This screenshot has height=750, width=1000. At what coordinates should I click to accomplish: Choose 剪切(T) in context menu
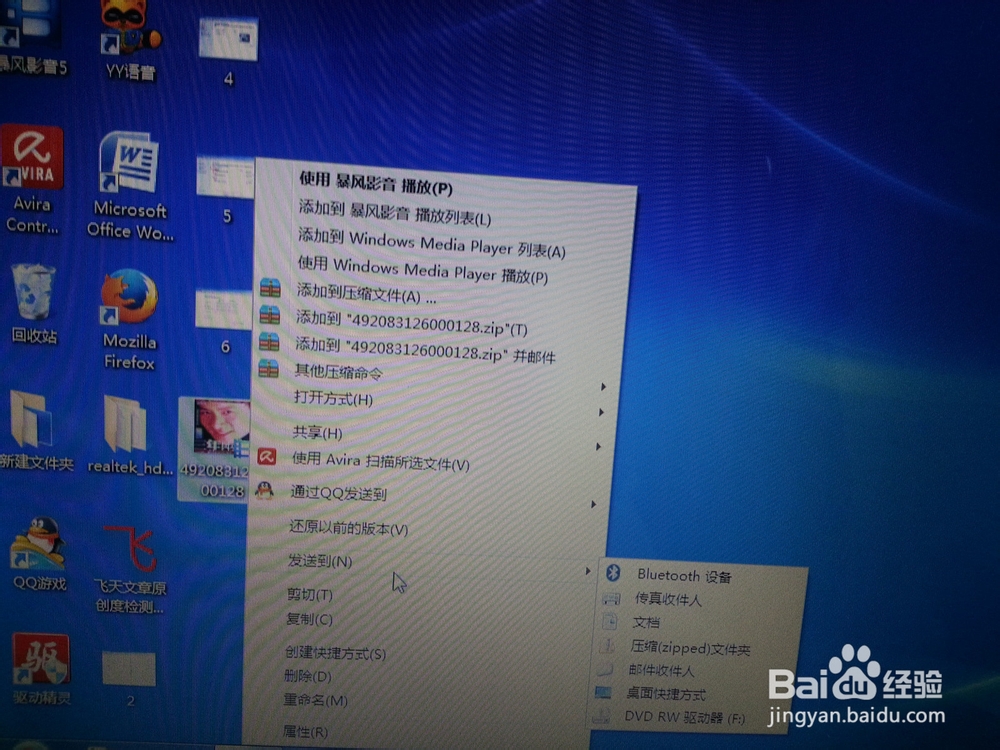pos(309,594)
